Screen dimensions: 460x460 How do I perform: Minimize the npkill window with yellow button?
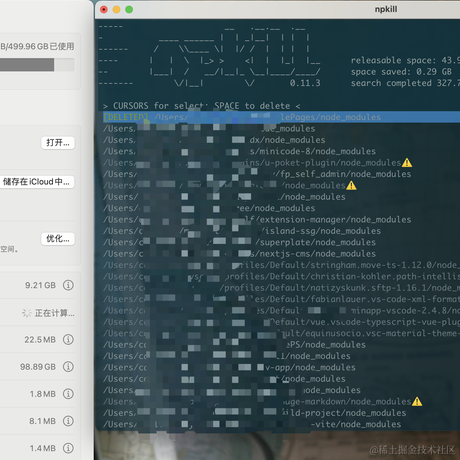(x=116, y=10)
